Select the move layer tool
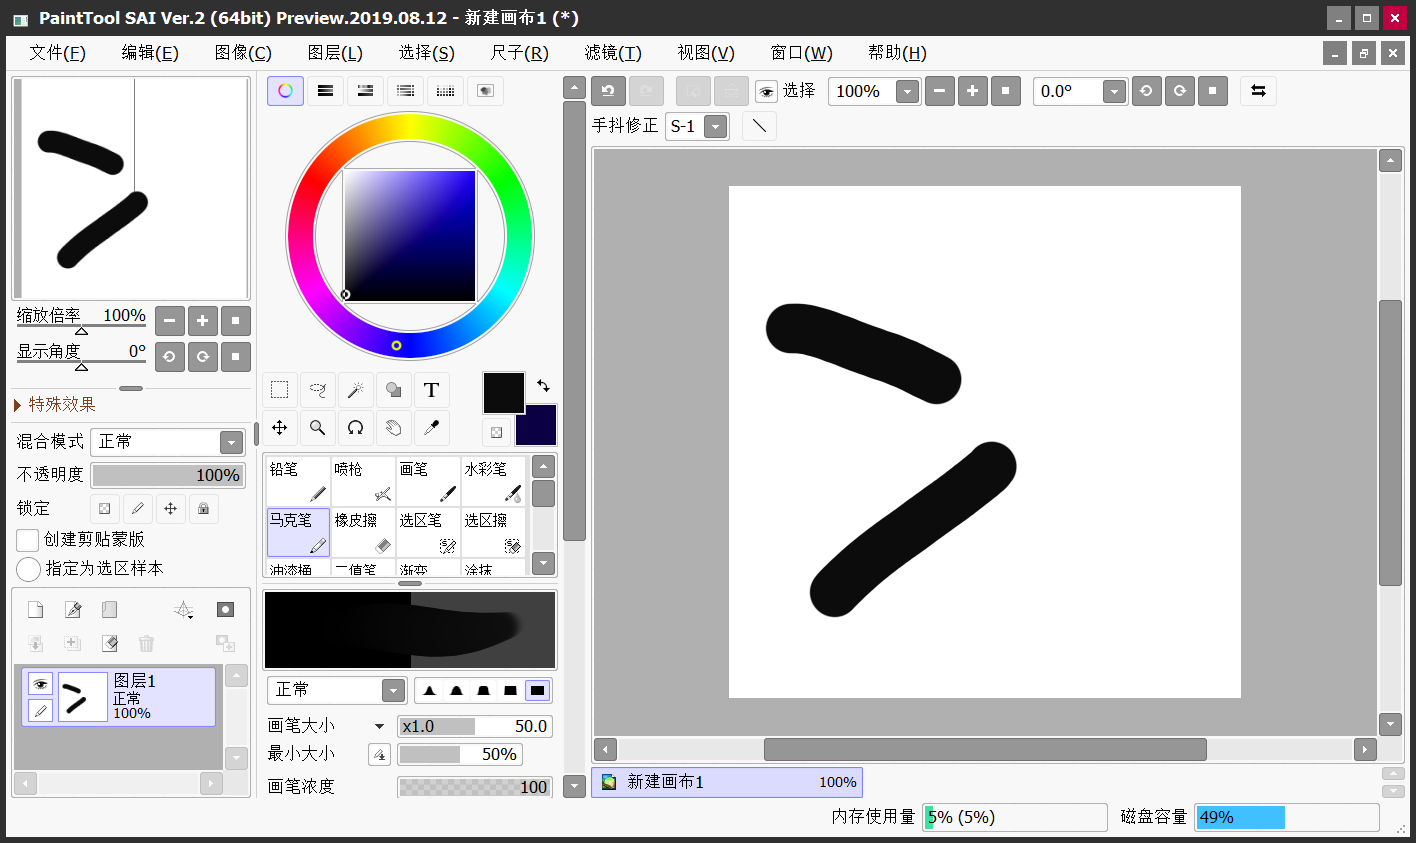The width and height of the screenshot is (1416, 843). 280,428
